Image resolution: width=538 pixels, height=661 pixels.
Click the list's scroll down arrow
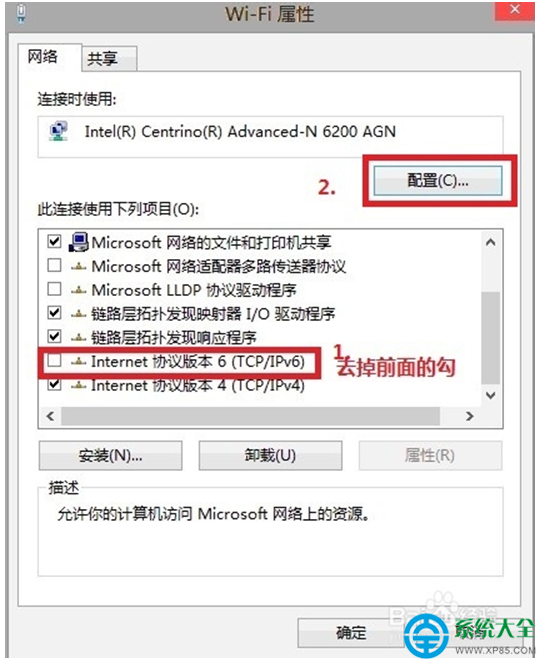click(490, 395)
